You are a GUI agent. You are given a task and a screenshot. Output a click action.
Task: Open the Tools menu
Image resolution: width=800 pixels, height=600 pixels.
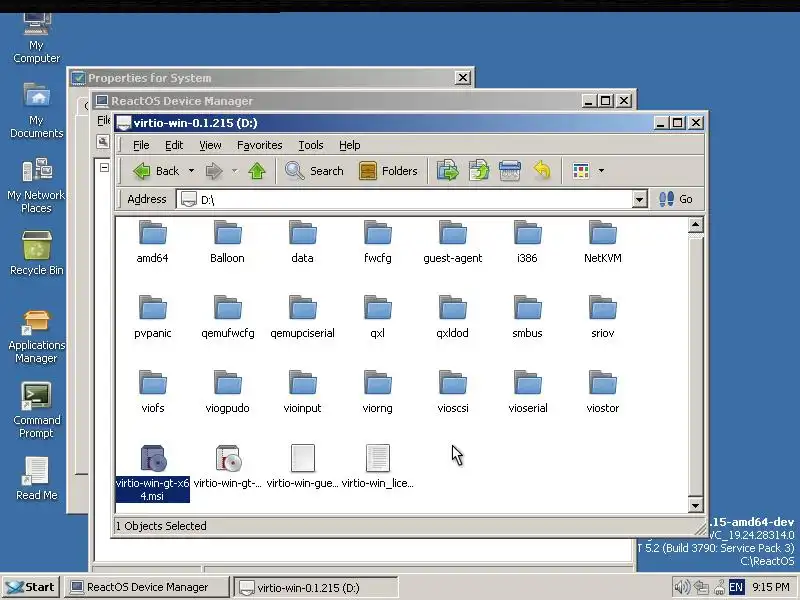311,145
